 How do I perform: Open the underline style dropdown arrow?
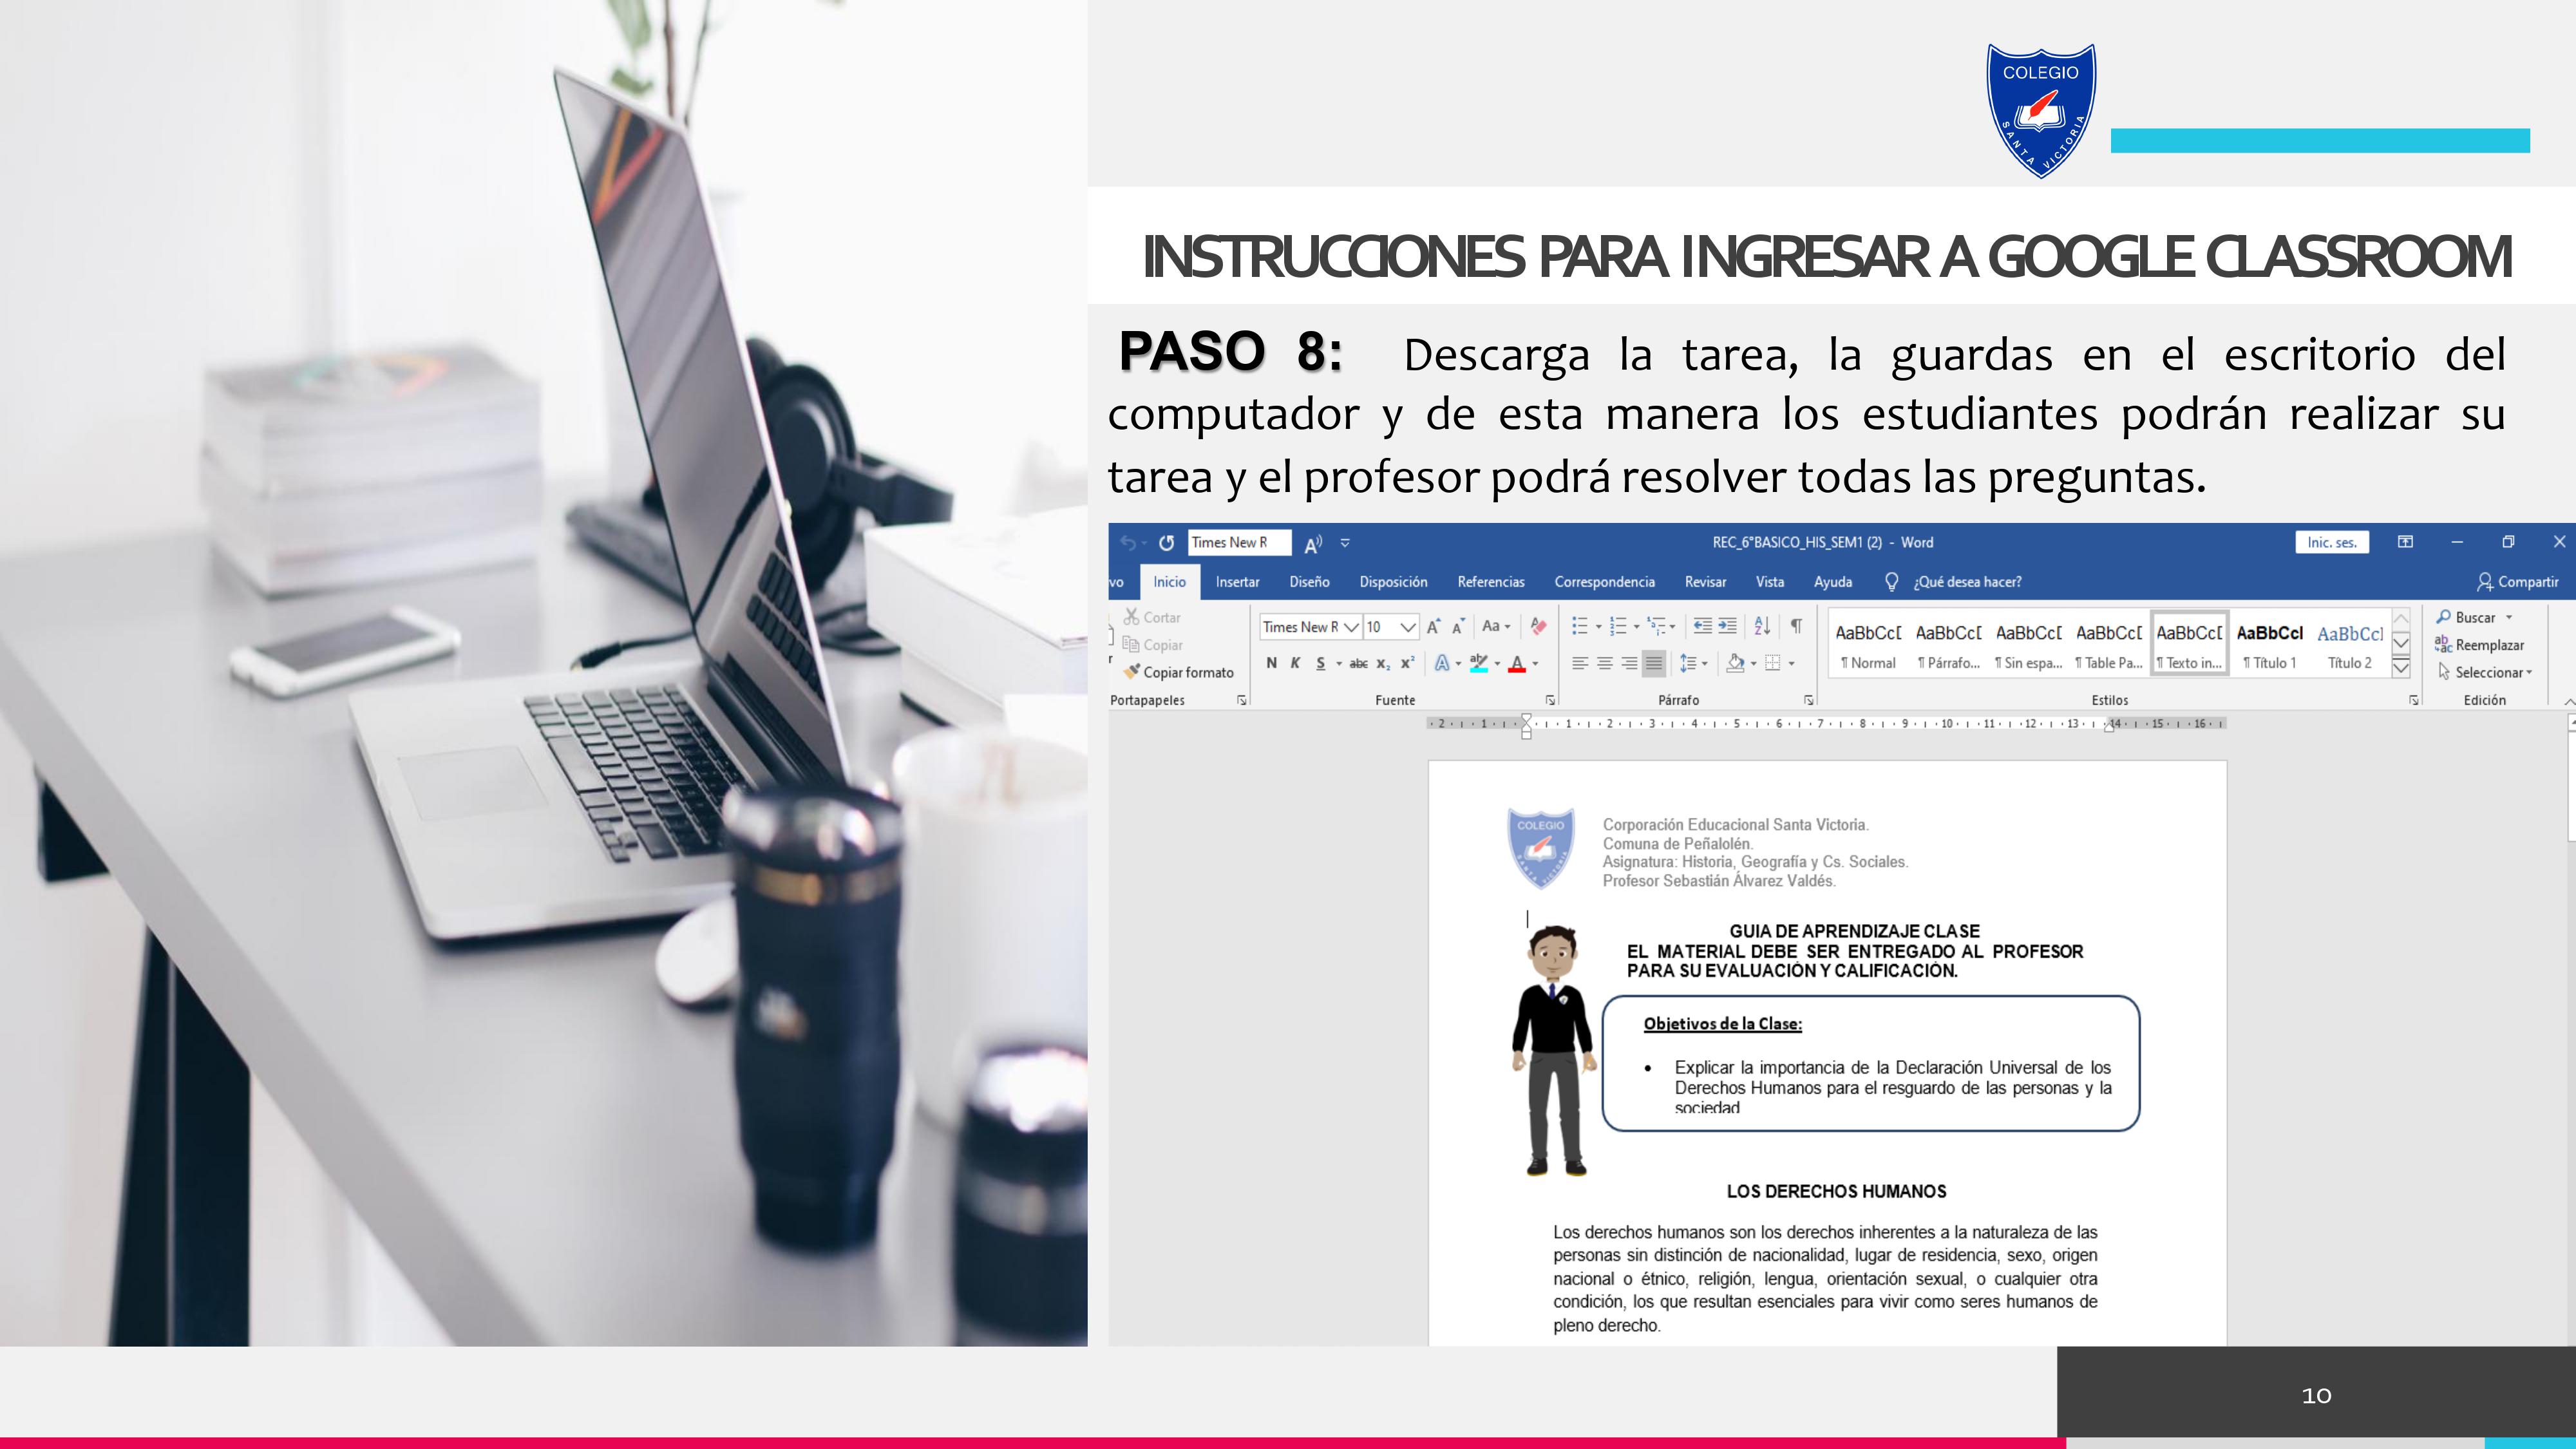click(1339, 663)
